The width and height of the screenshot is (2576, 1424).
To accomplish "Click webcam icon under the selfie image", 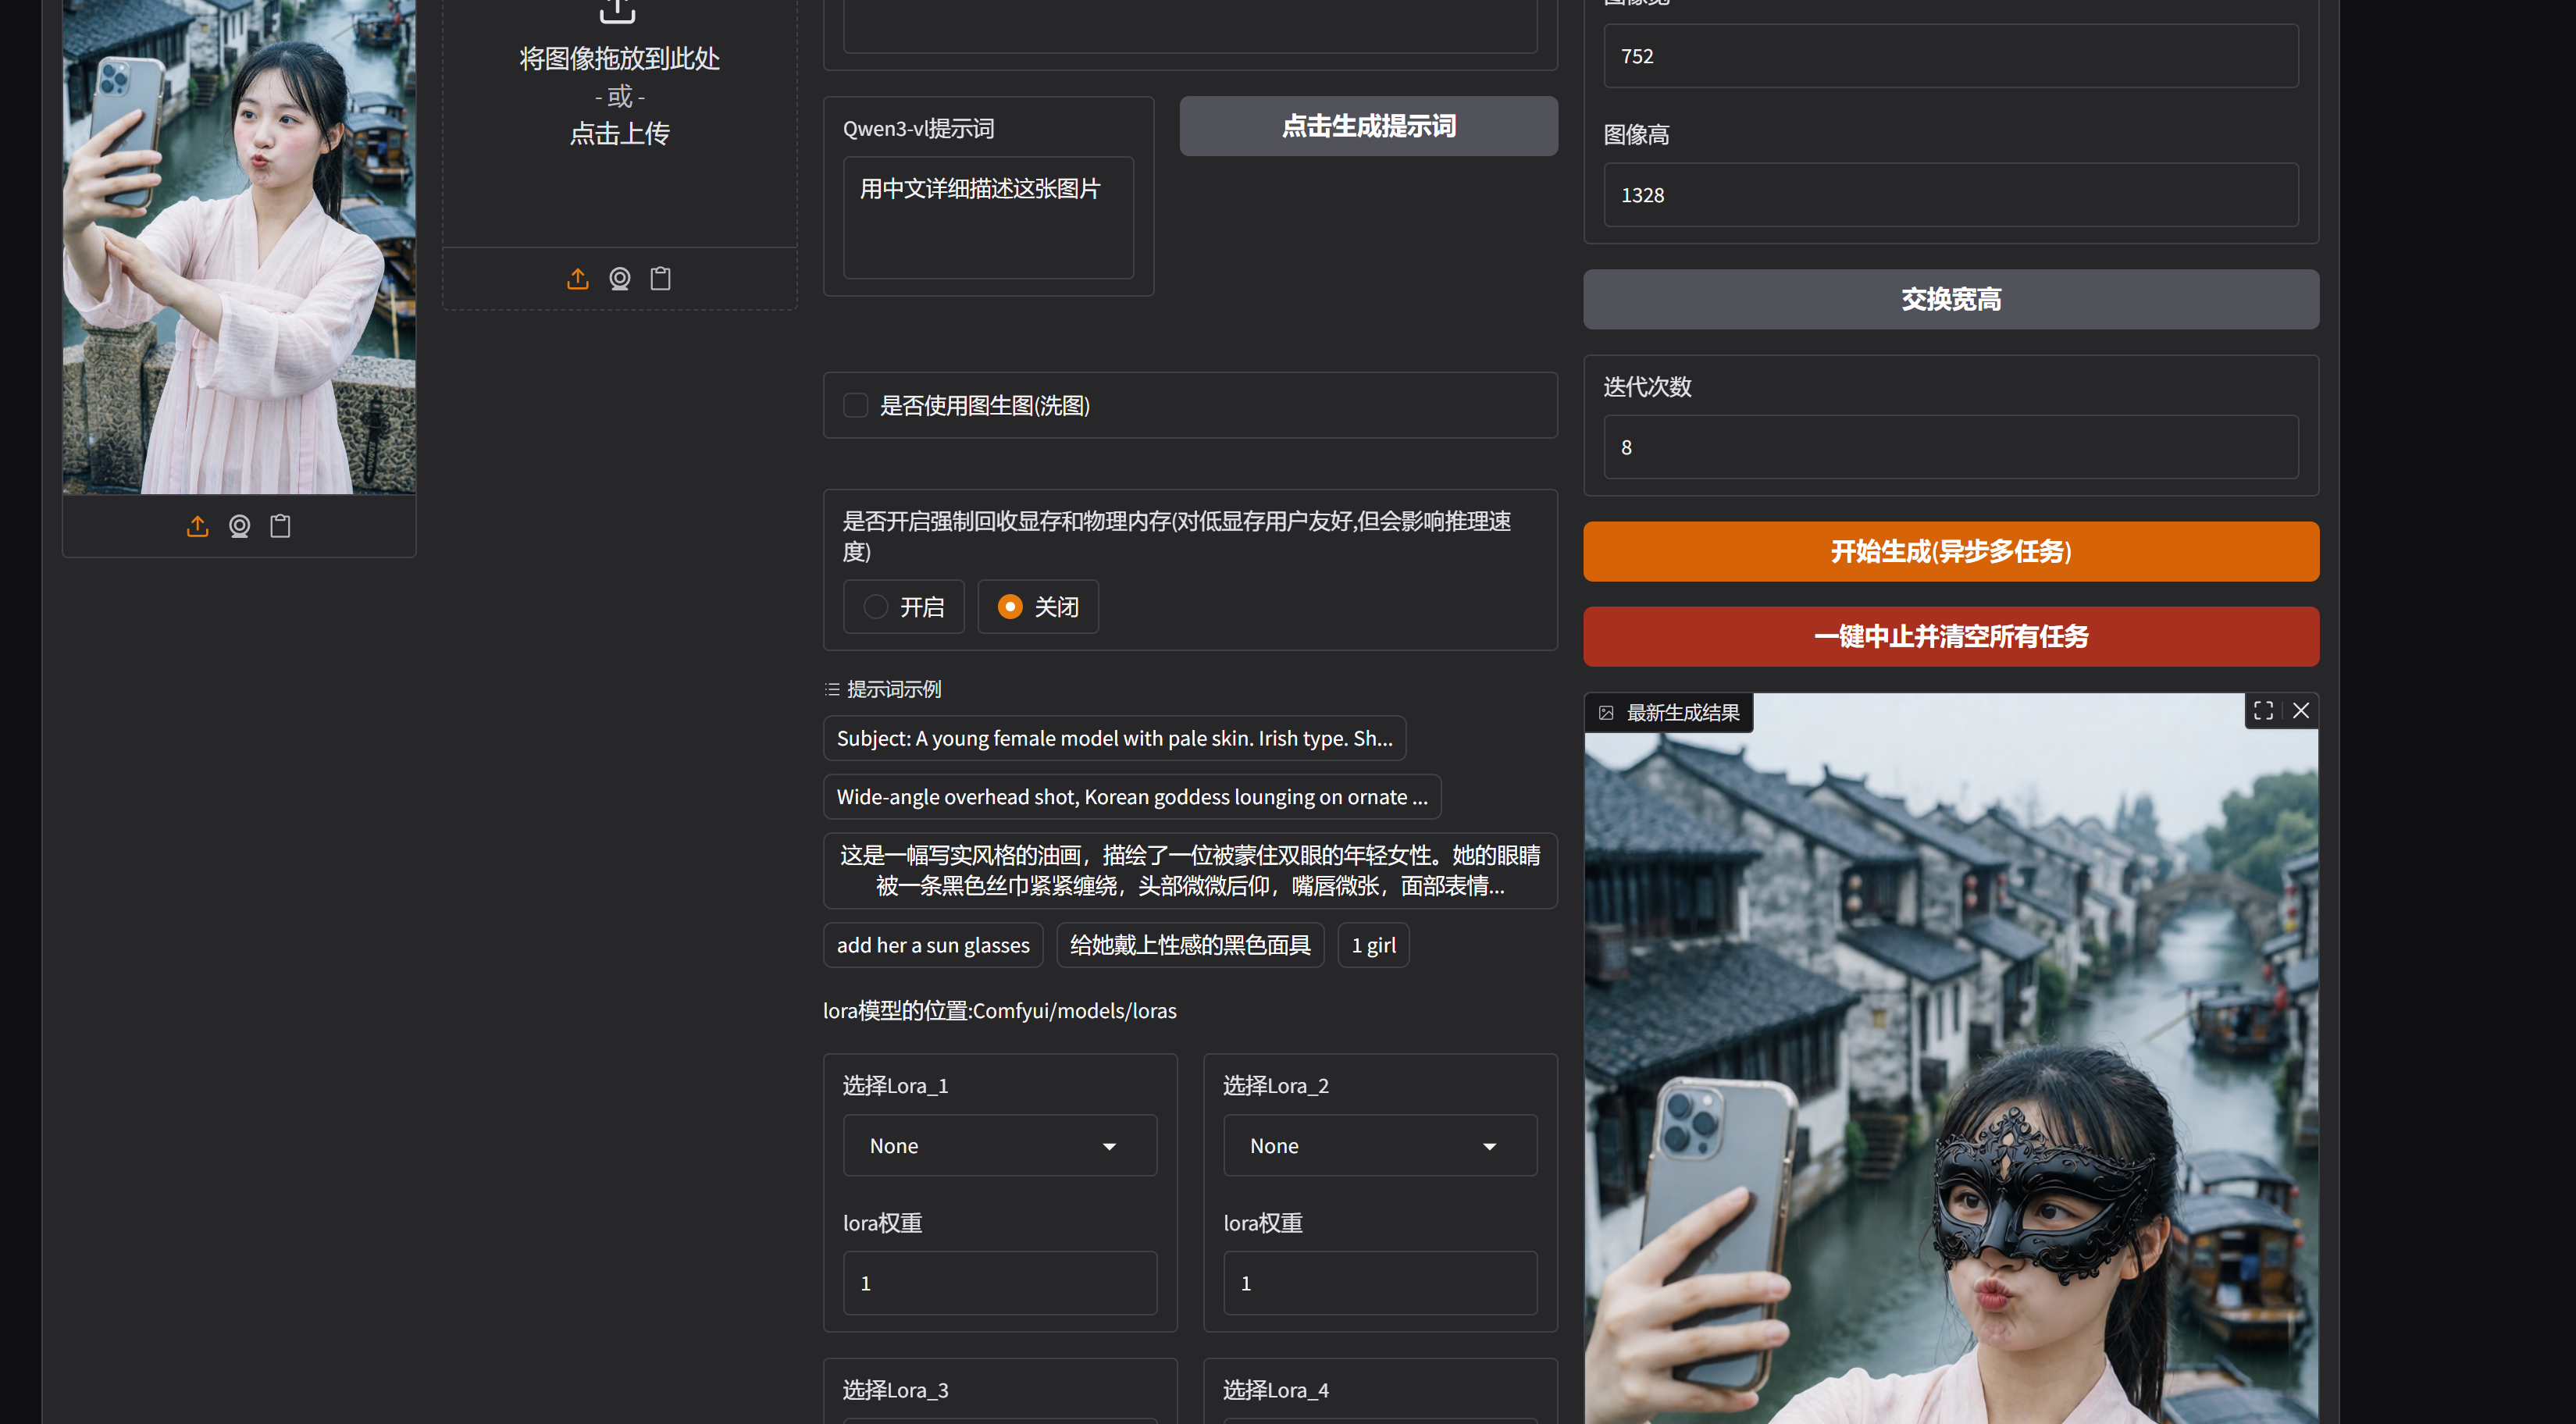I will click(x=239, y=526).
